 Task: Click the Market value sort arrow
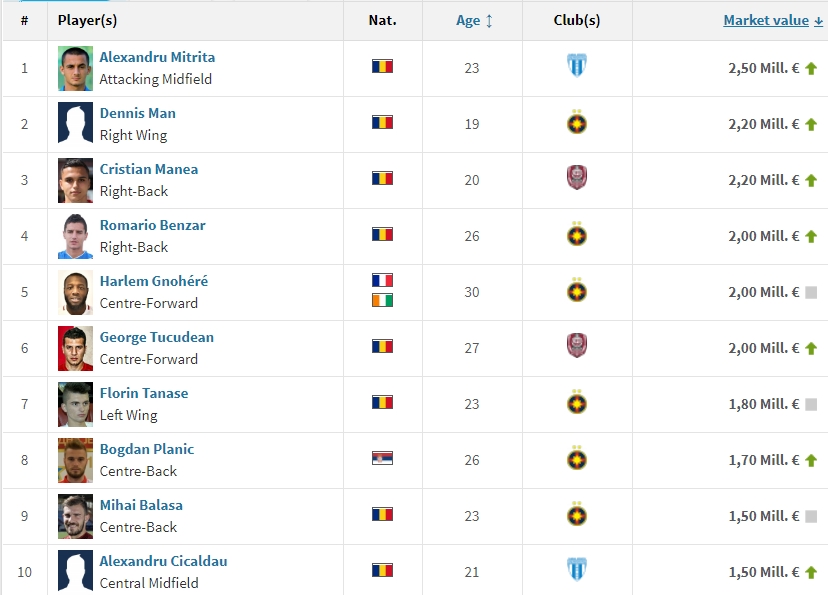click(x=817, y=20)
